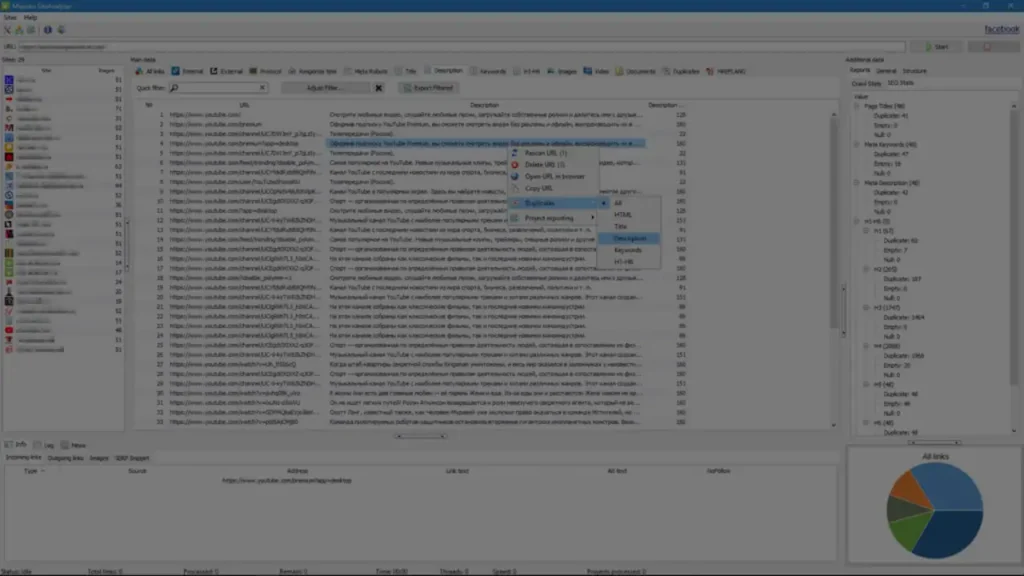This screenshot has height=576, width=1024.
Task: Clear the filter with the X icon
Action: tap(379, 88)
